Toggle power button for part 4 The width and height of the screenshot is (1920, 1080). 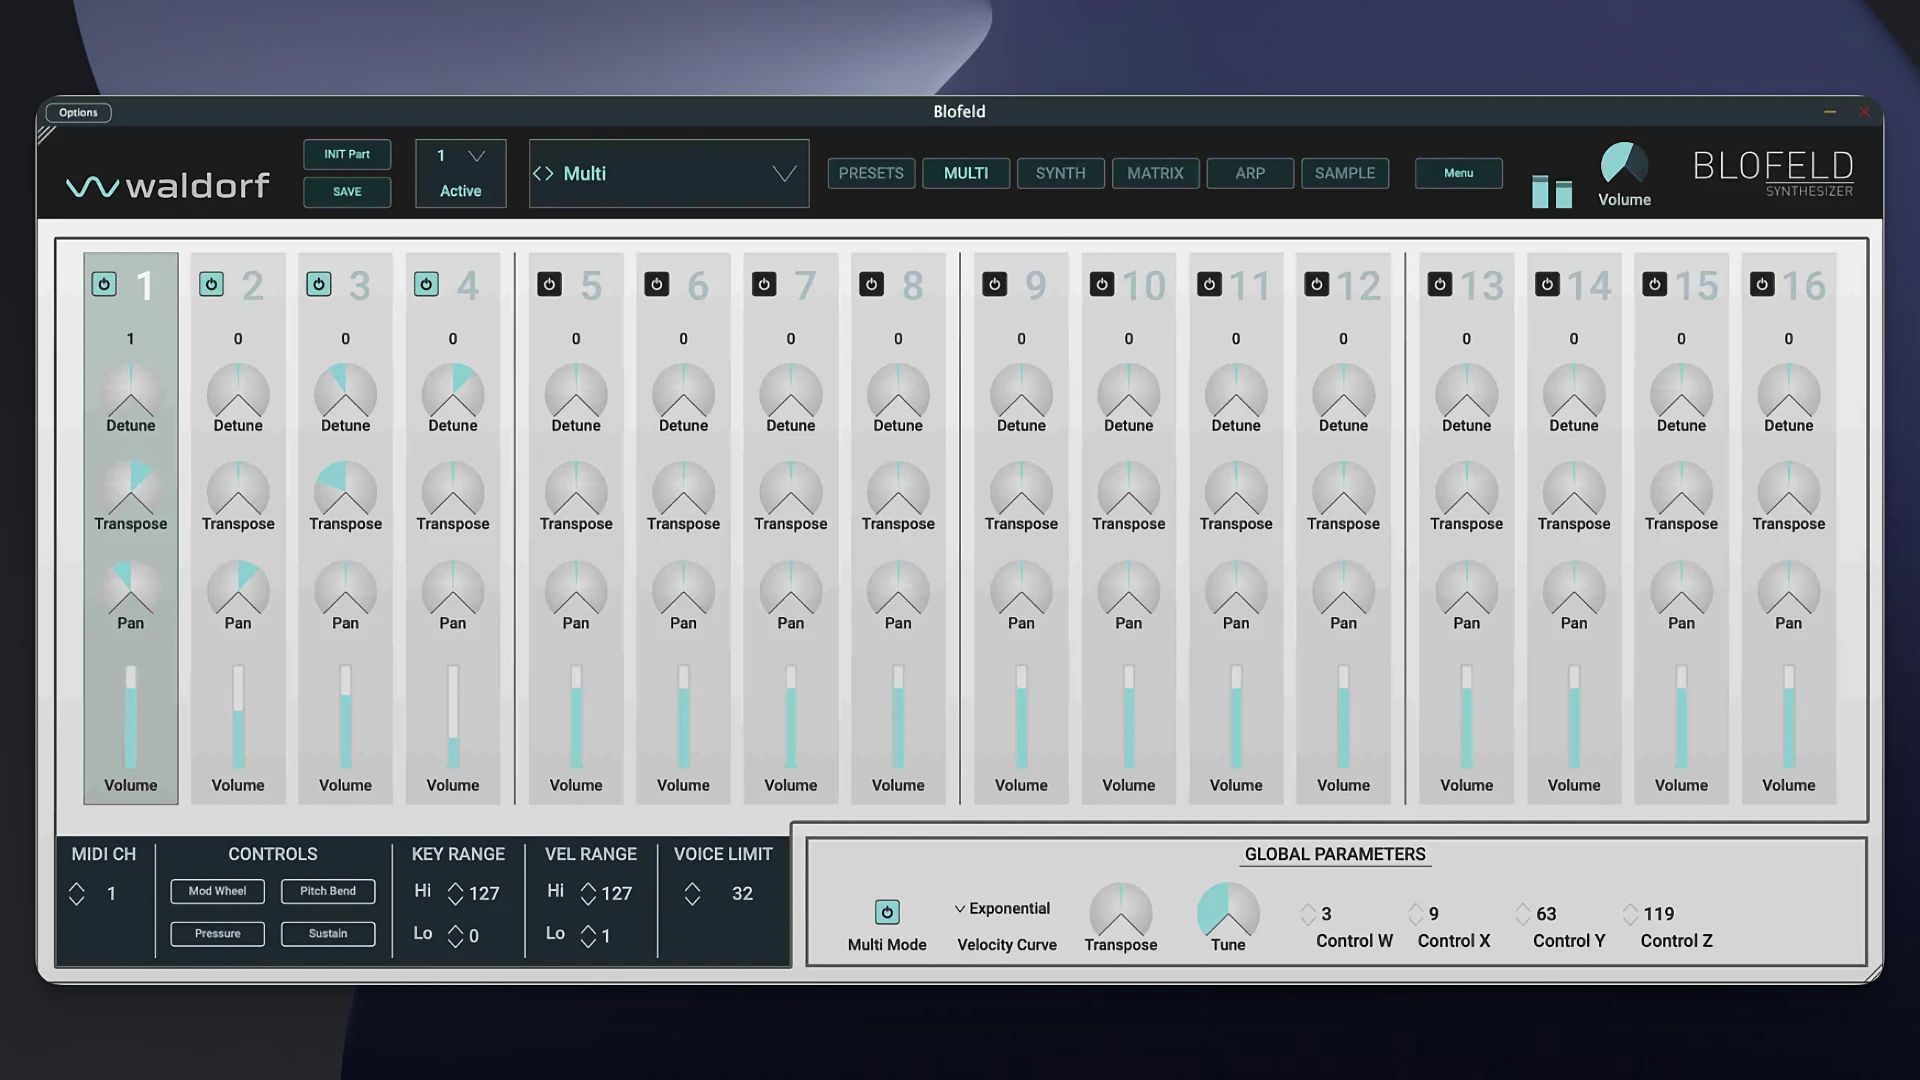426,284
